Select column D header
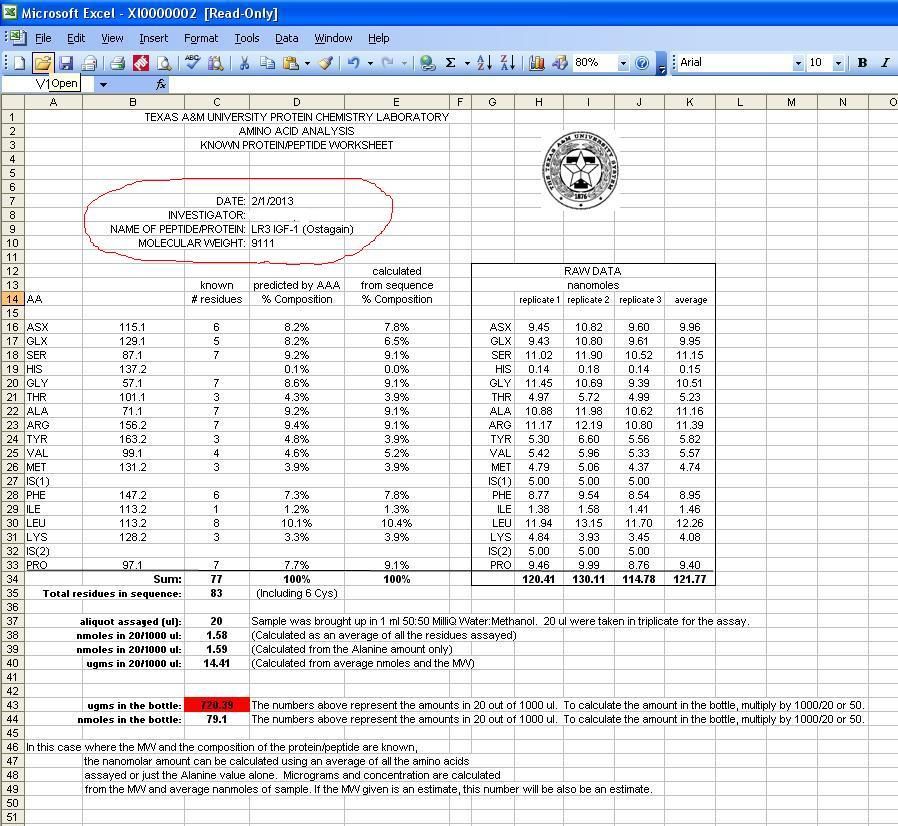This screenshot has width=898, height=826. (x=297, y=102)
